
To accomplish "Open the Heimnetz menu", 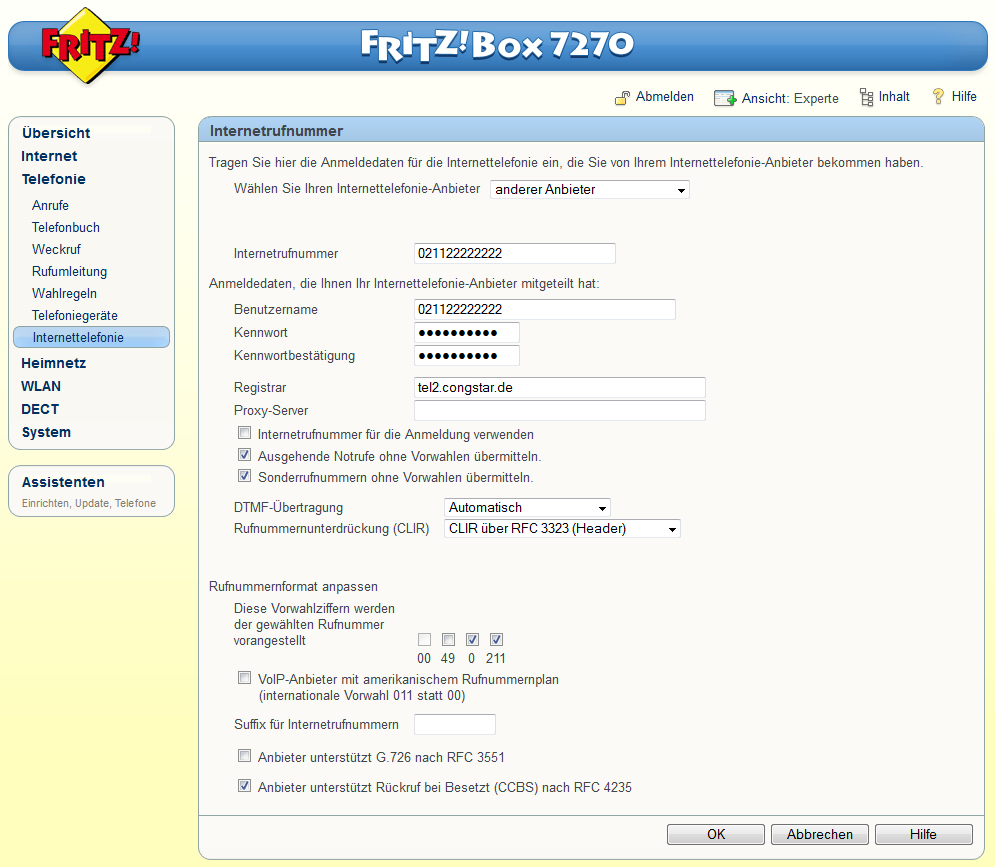I will coord(53,363).
